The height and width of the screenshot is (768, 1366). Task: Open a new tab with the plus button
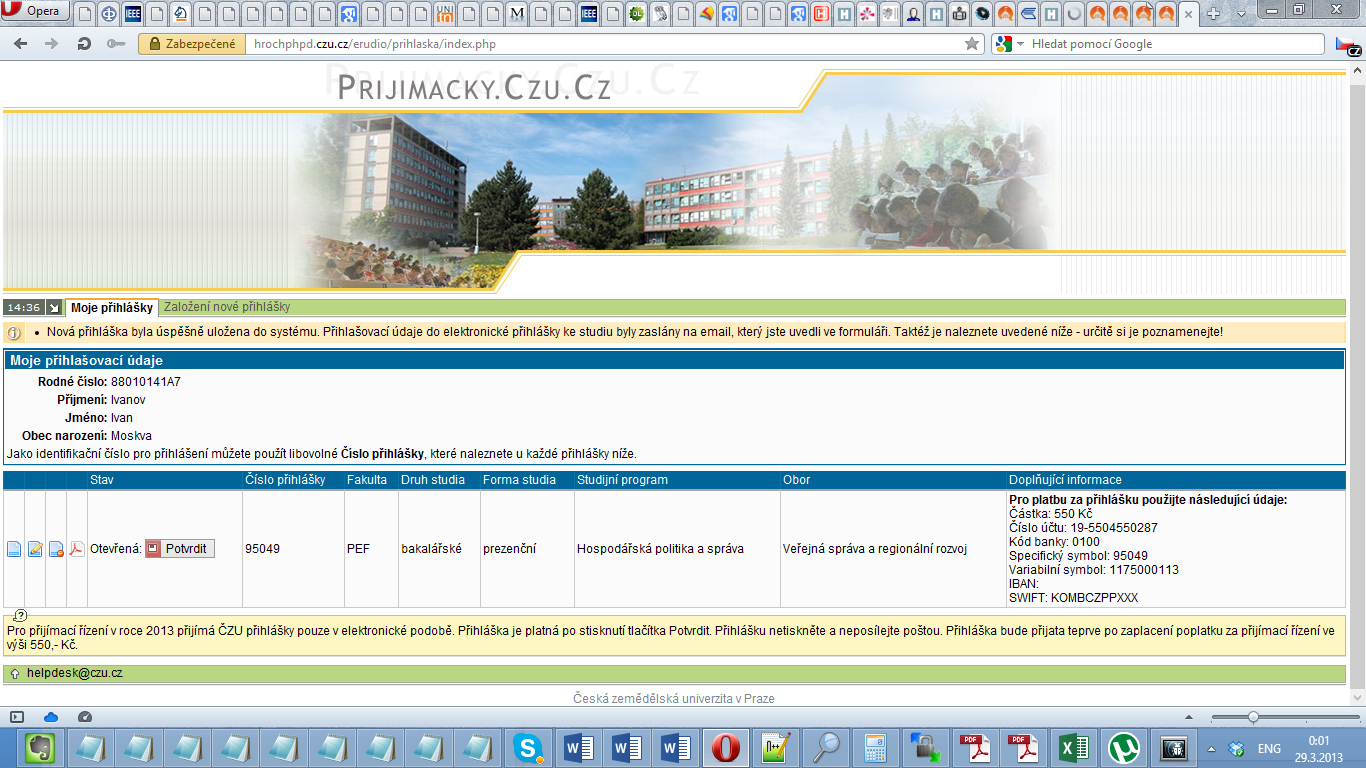coord(1214,13)
